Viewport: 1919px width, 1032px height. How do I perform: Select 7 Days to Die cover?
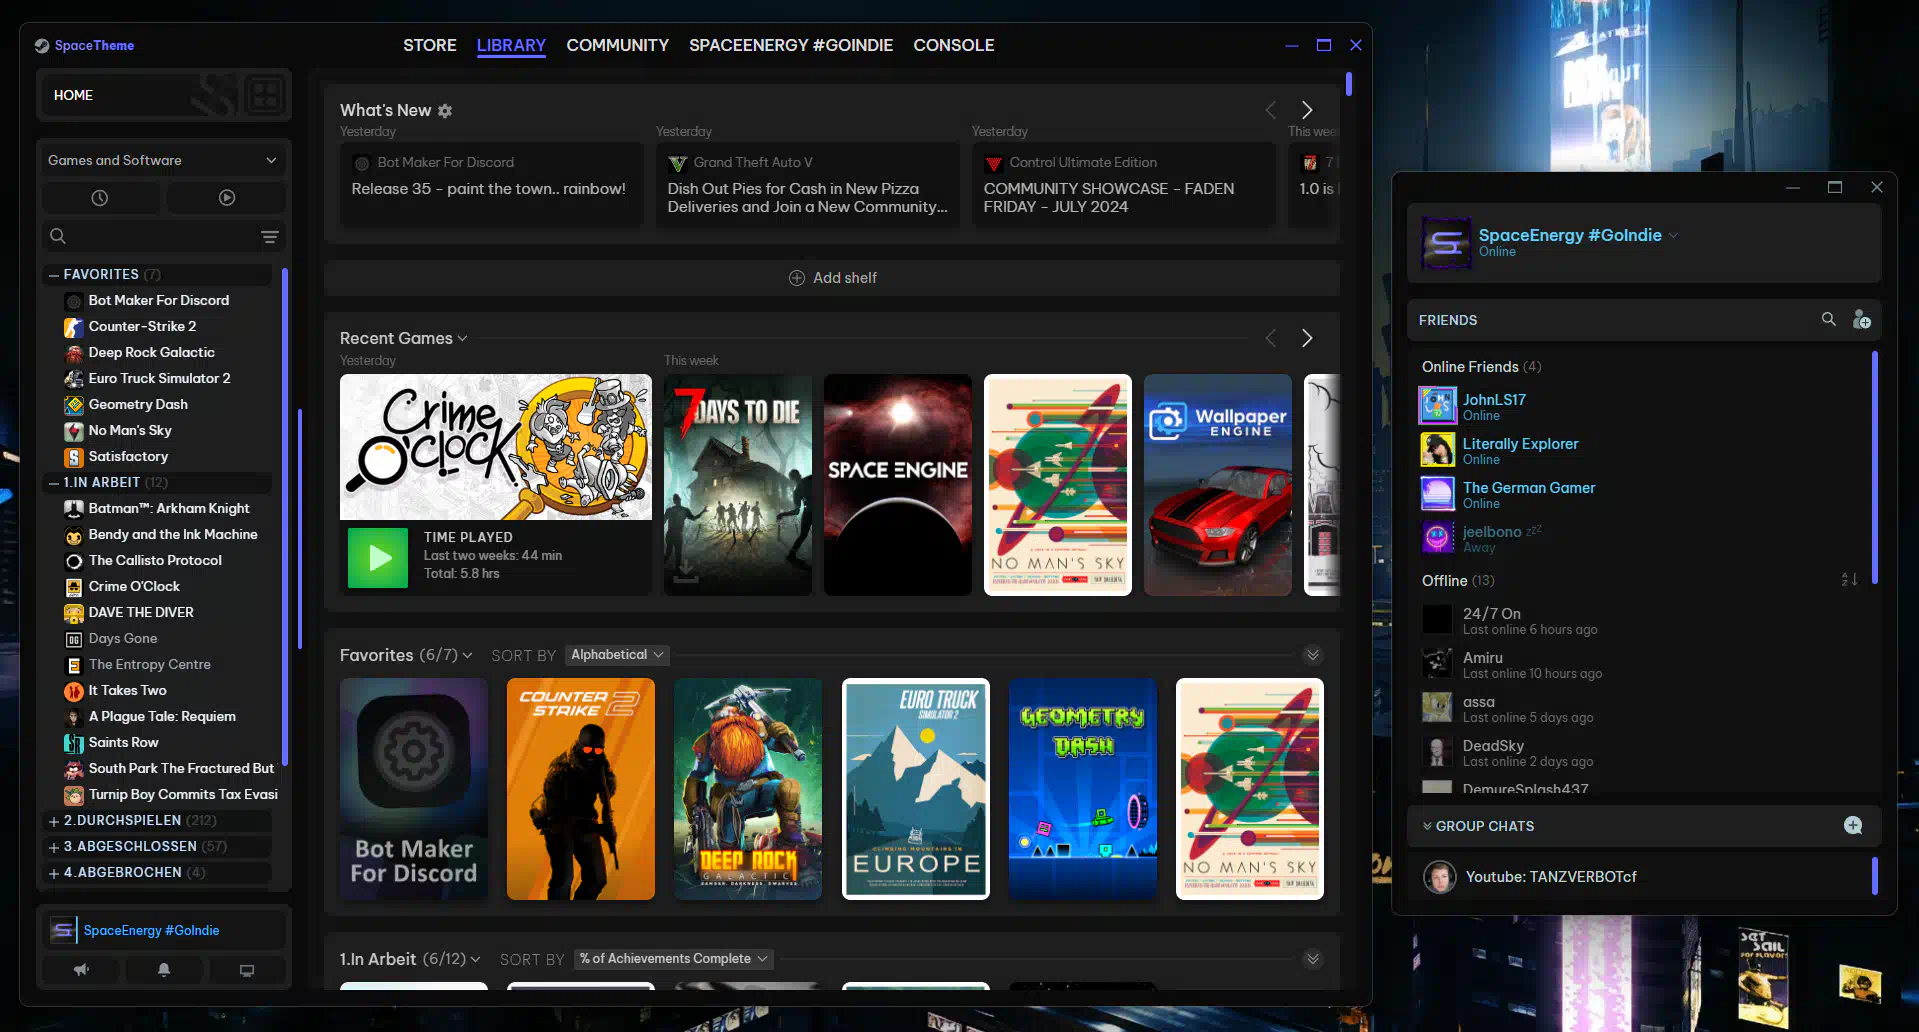click(x=738, y=485)
